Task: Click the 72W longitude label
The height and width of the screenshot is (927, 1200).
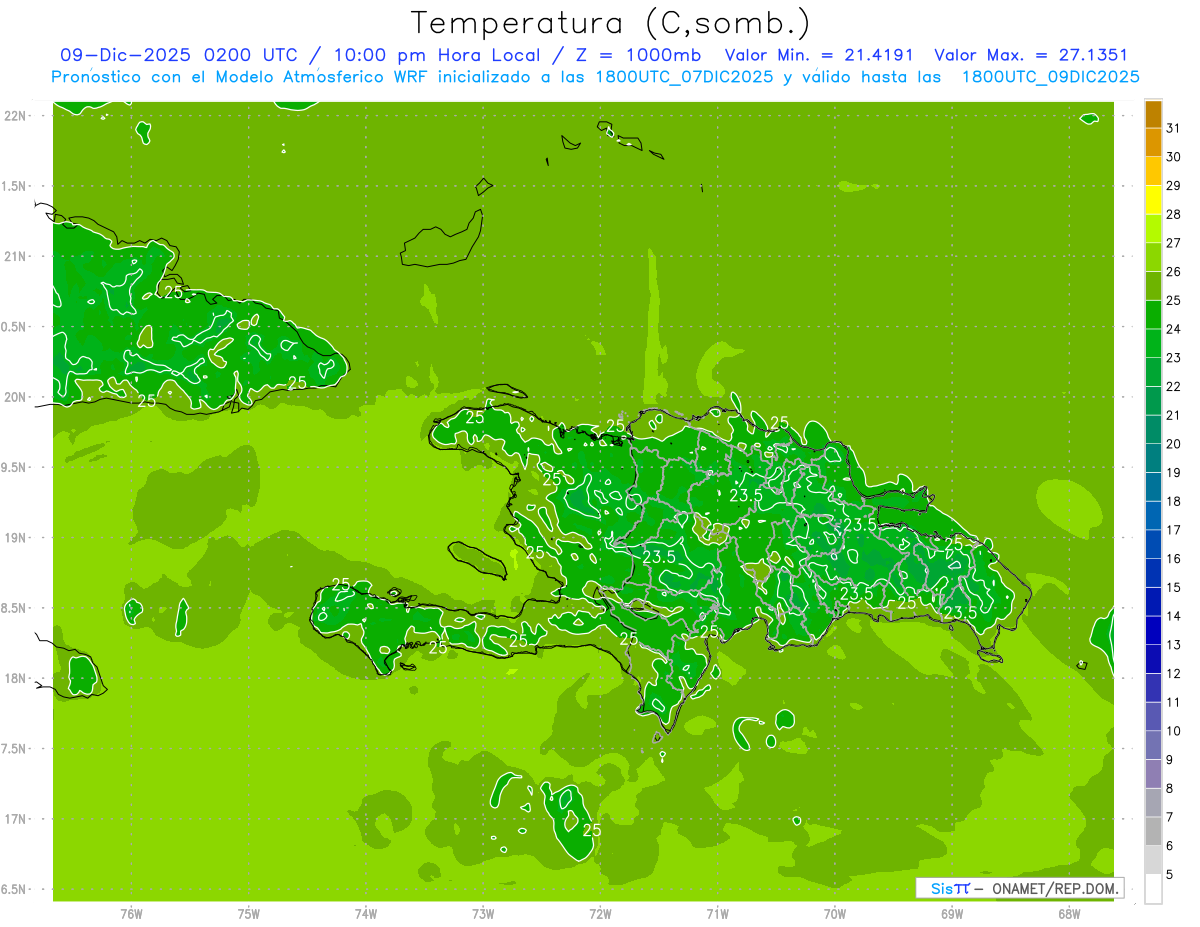Action: 600,914
